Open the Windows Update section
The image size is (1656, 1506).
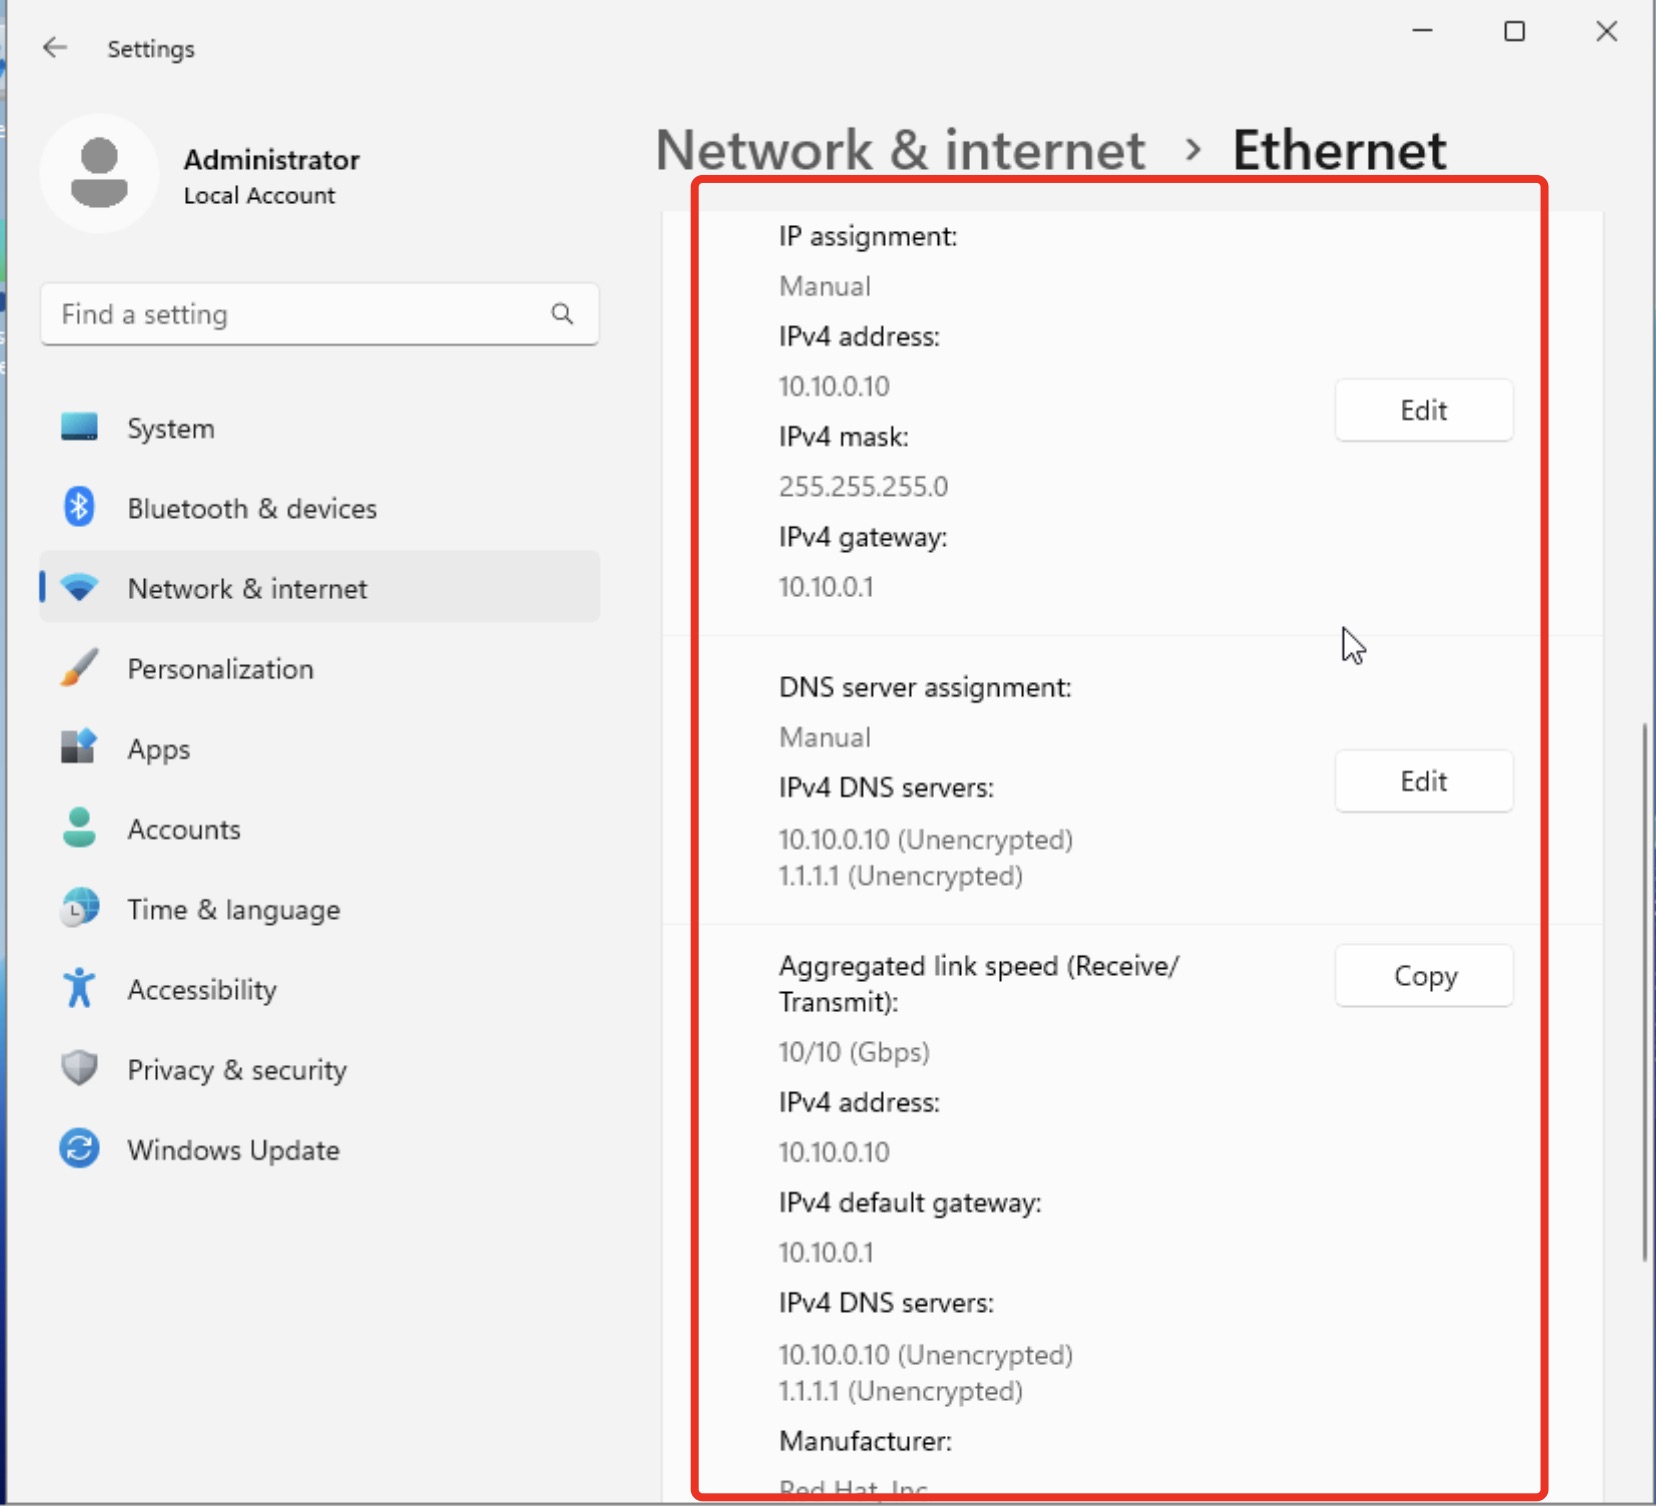233,1150
